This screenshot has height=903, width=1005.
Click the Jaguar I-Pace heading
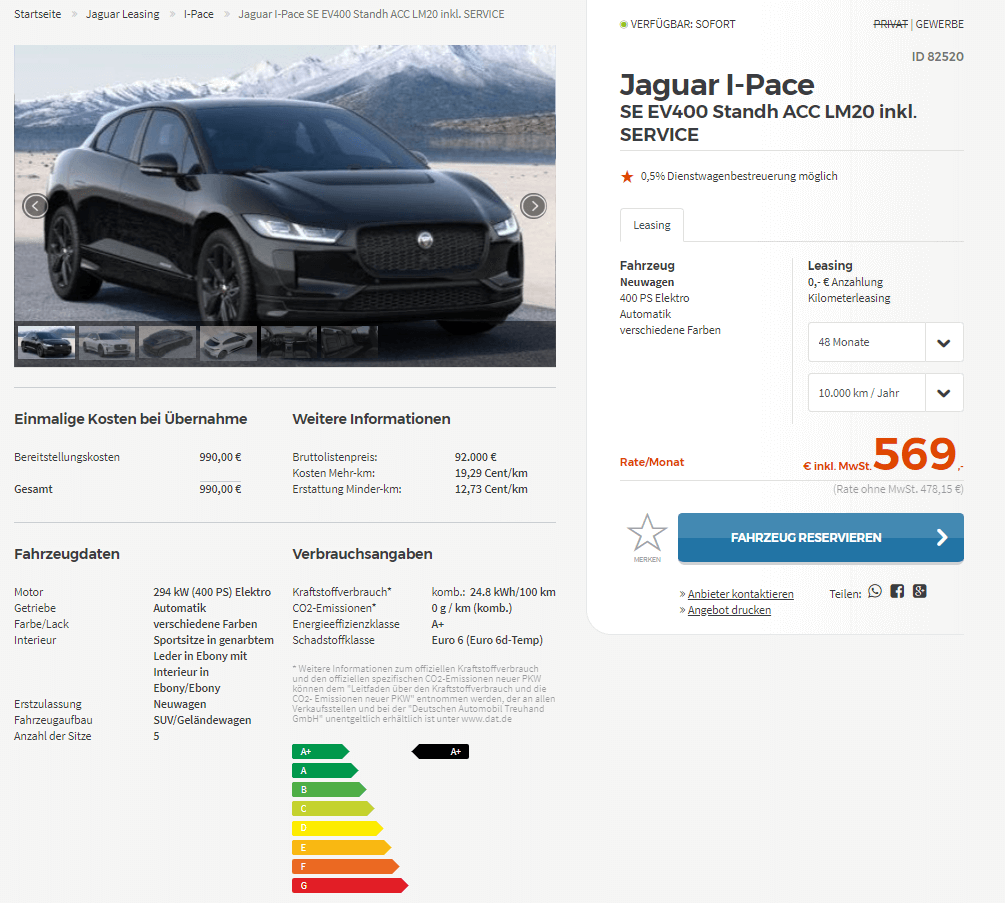tap(717, 85)
